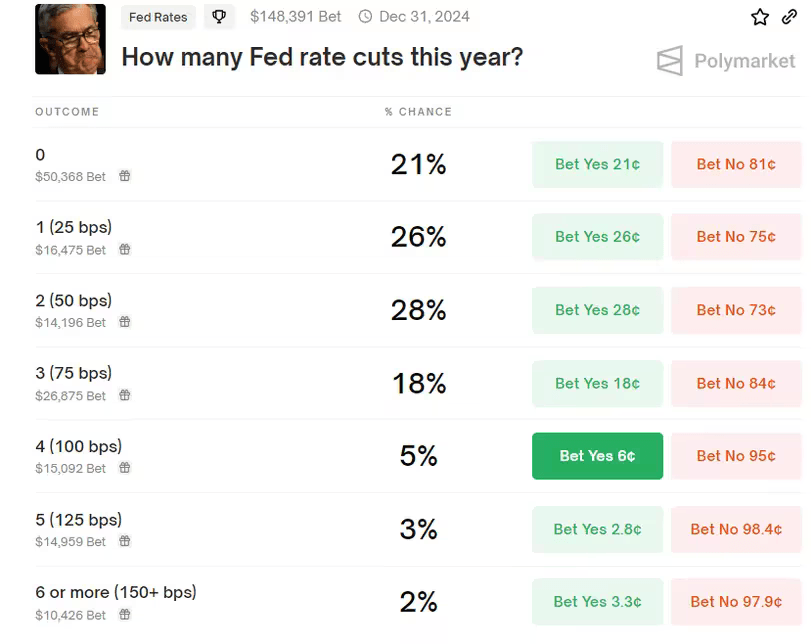Viewport: 811px width, 644px height.
Task: Click the gift icon beside $26,875 Bet
Action: (125, 395)
